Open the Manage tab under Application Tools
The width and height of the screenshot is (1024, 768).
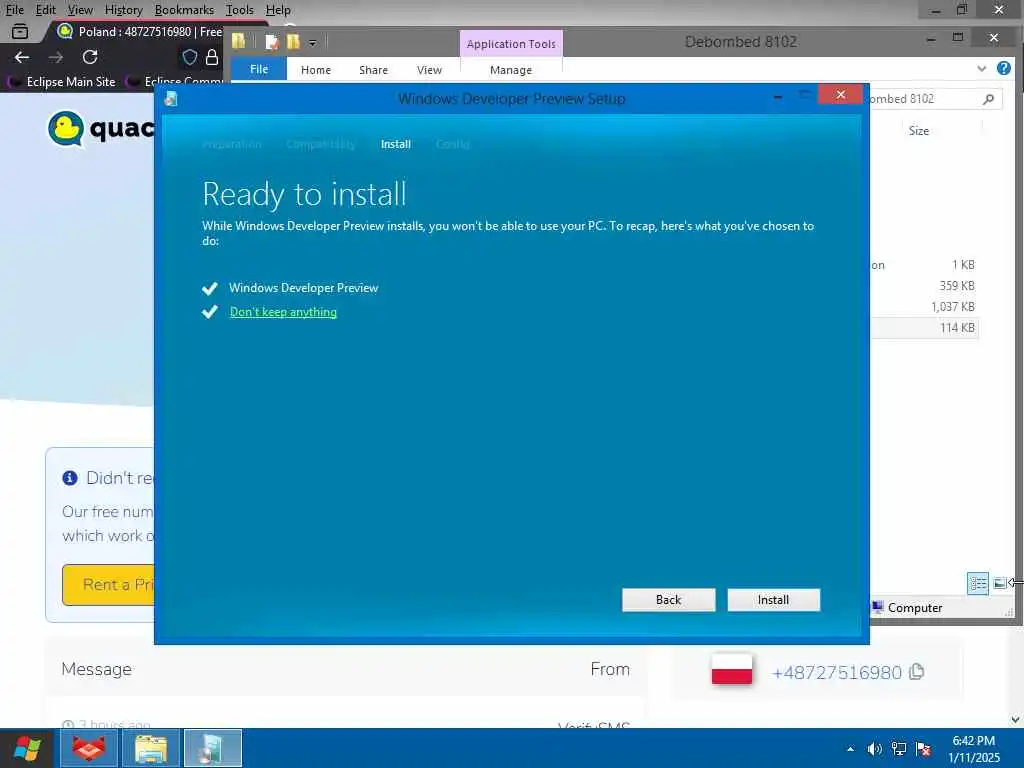[511, 70]
